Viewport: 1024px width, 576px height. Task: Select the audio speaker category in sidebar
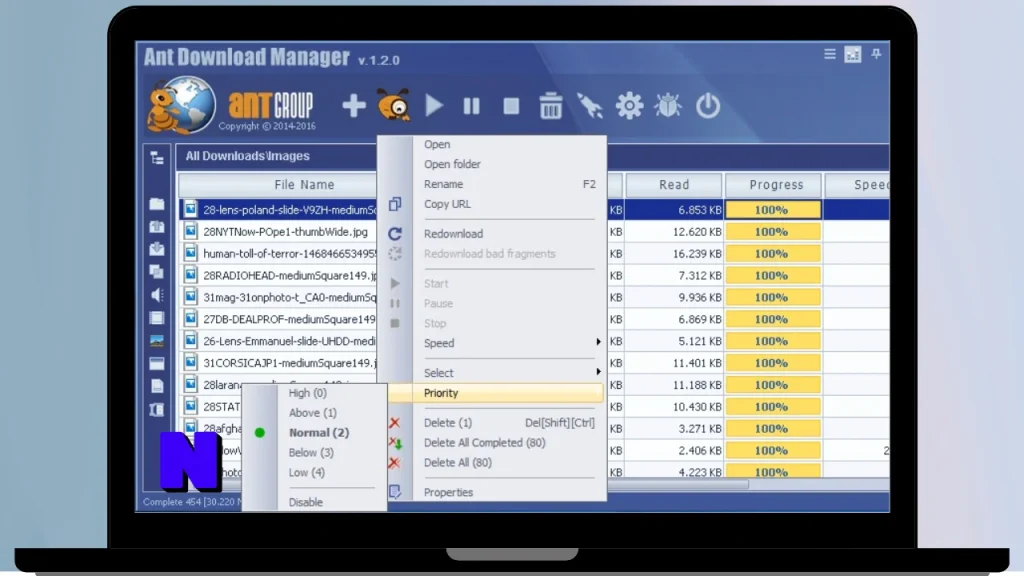[x=157, y=295]
